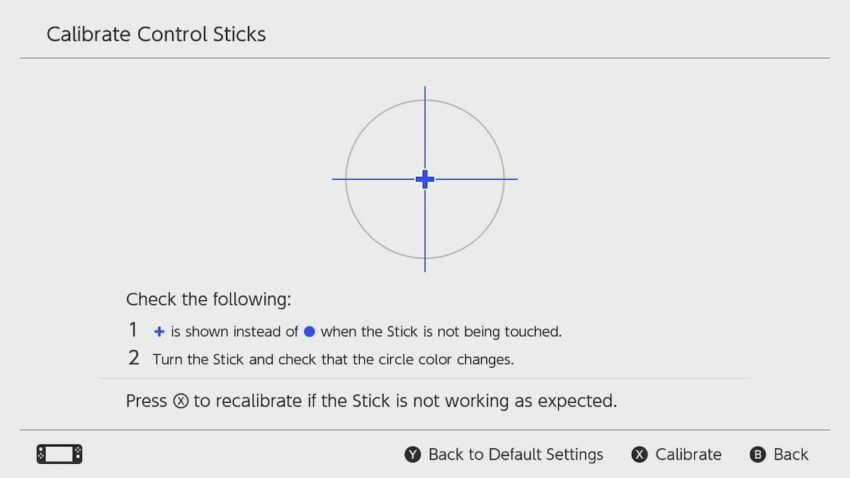Click the Y button icon in footer
Image resolution: width=850 pixels, height=478 pixels.
pos(413,454)
